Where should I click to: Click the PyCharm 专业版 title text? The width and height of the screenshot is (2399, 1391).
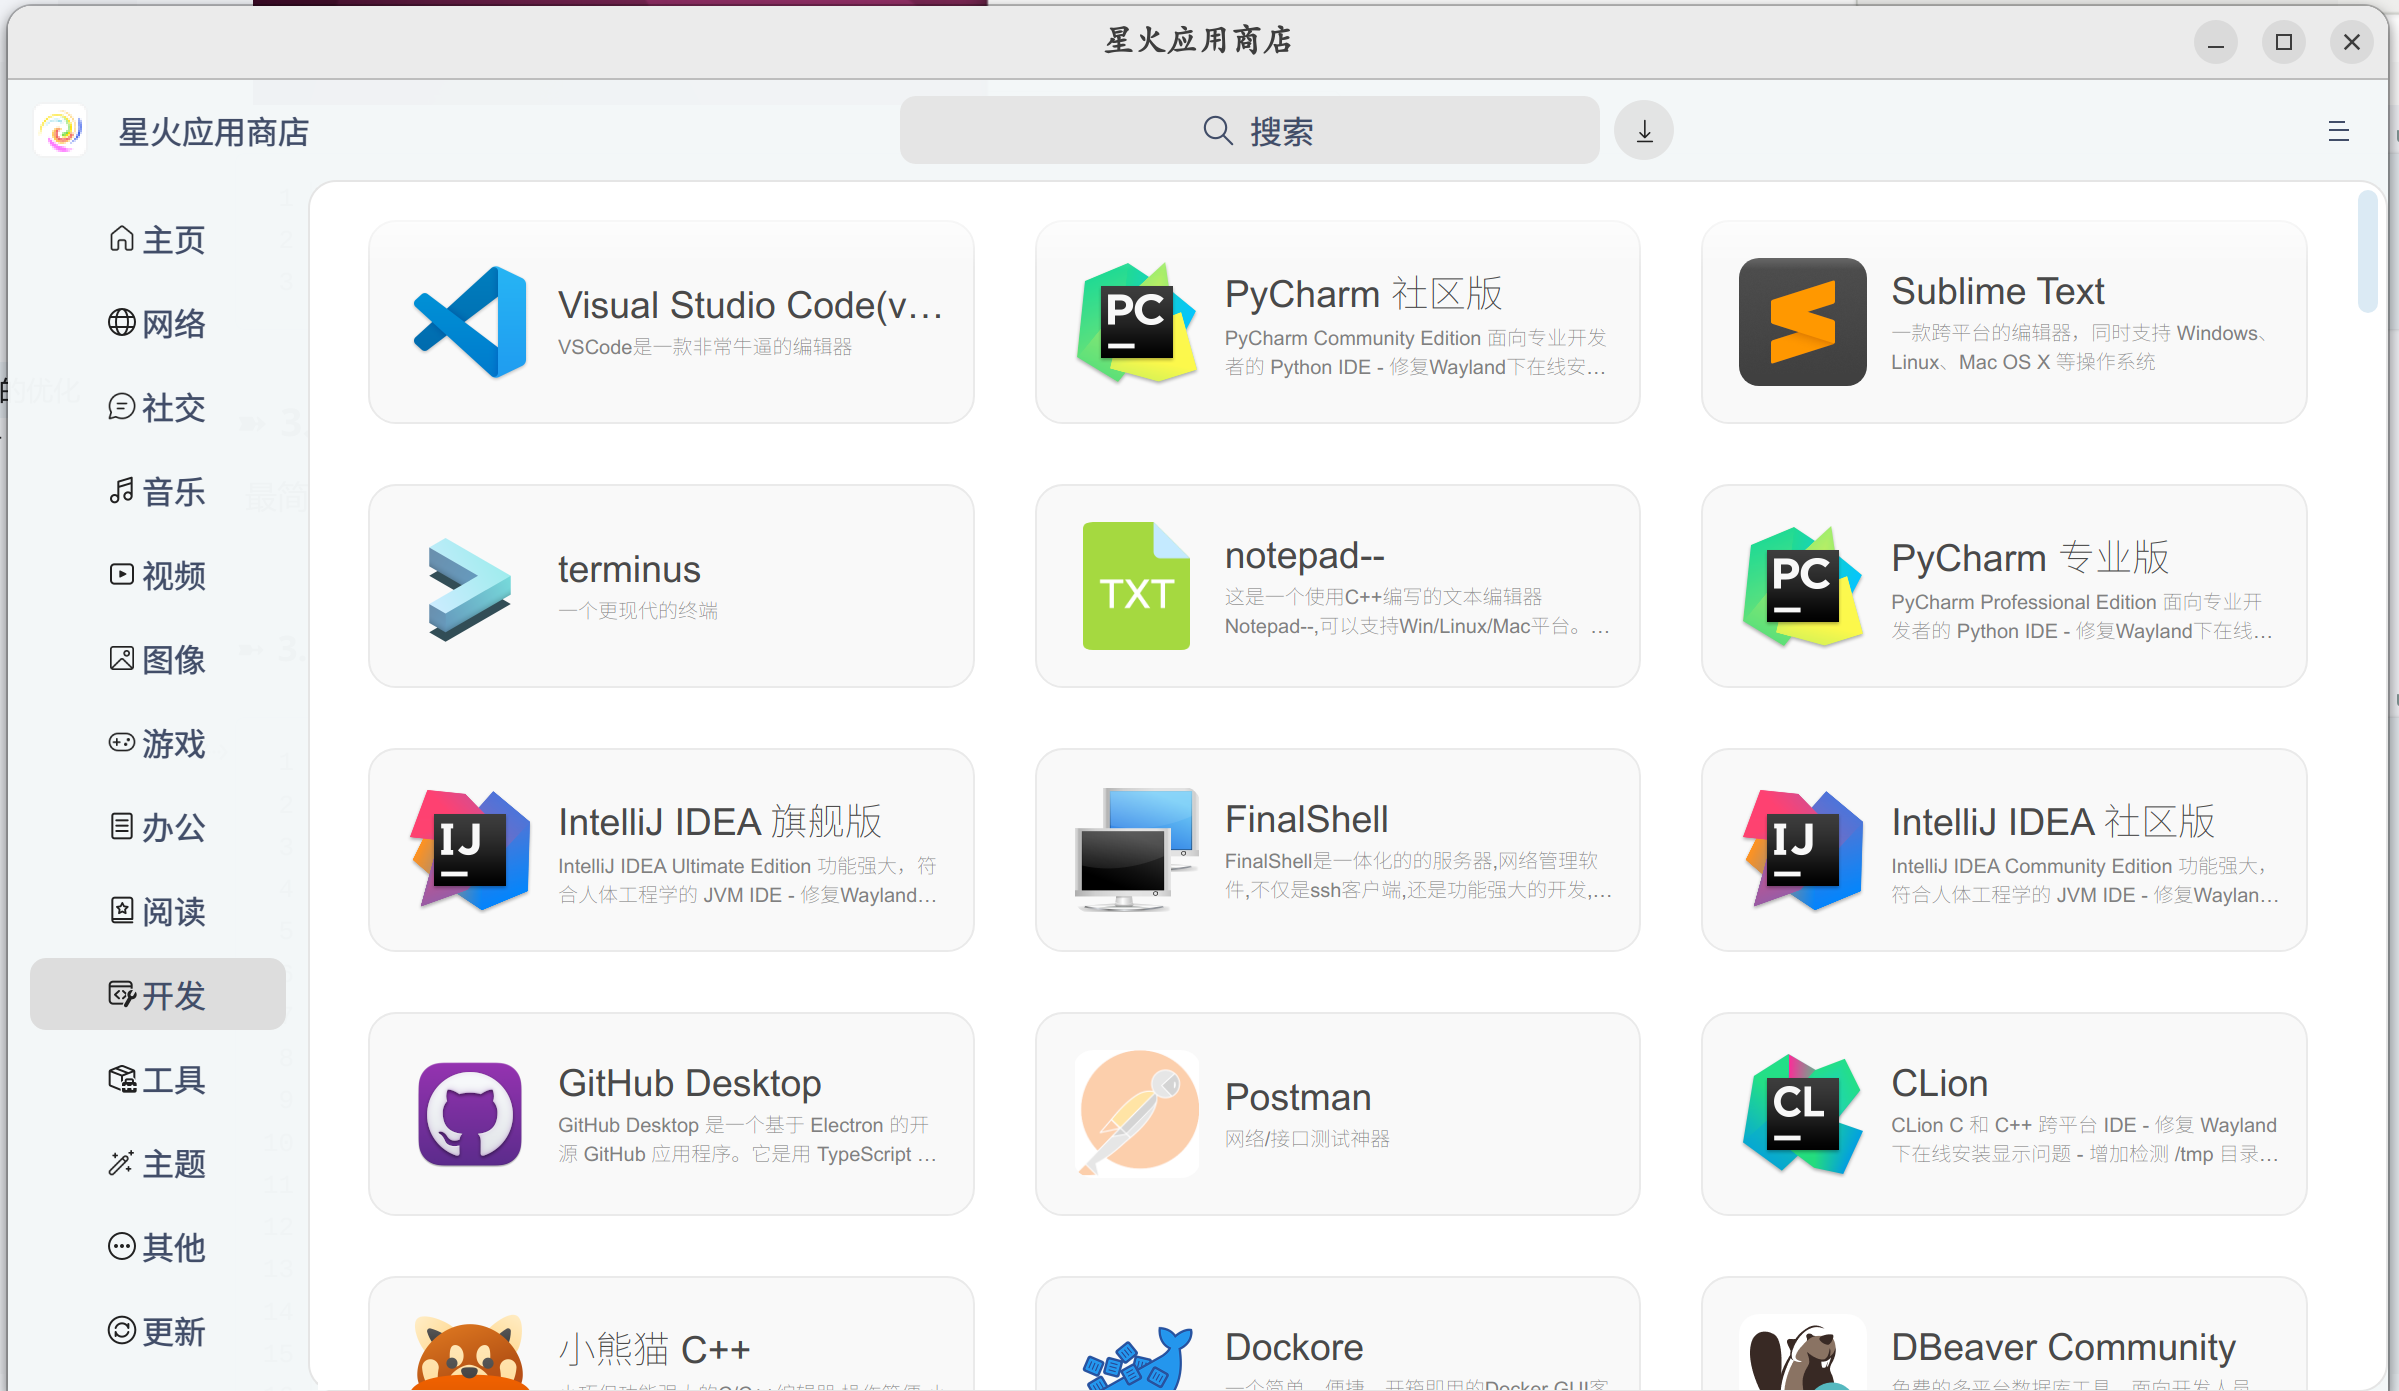point(2030,558)
